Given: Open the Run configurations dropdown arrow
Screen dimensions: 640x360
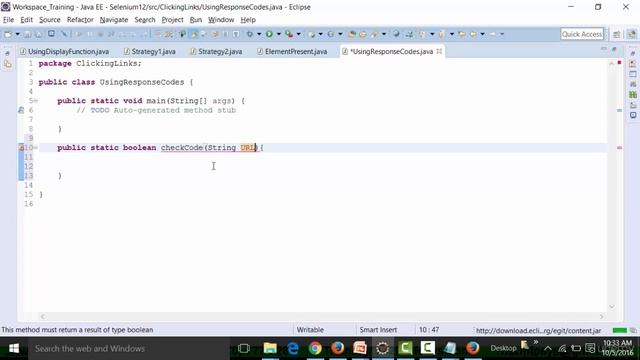Looking at the screenshot, I should (x=279, y=34).
